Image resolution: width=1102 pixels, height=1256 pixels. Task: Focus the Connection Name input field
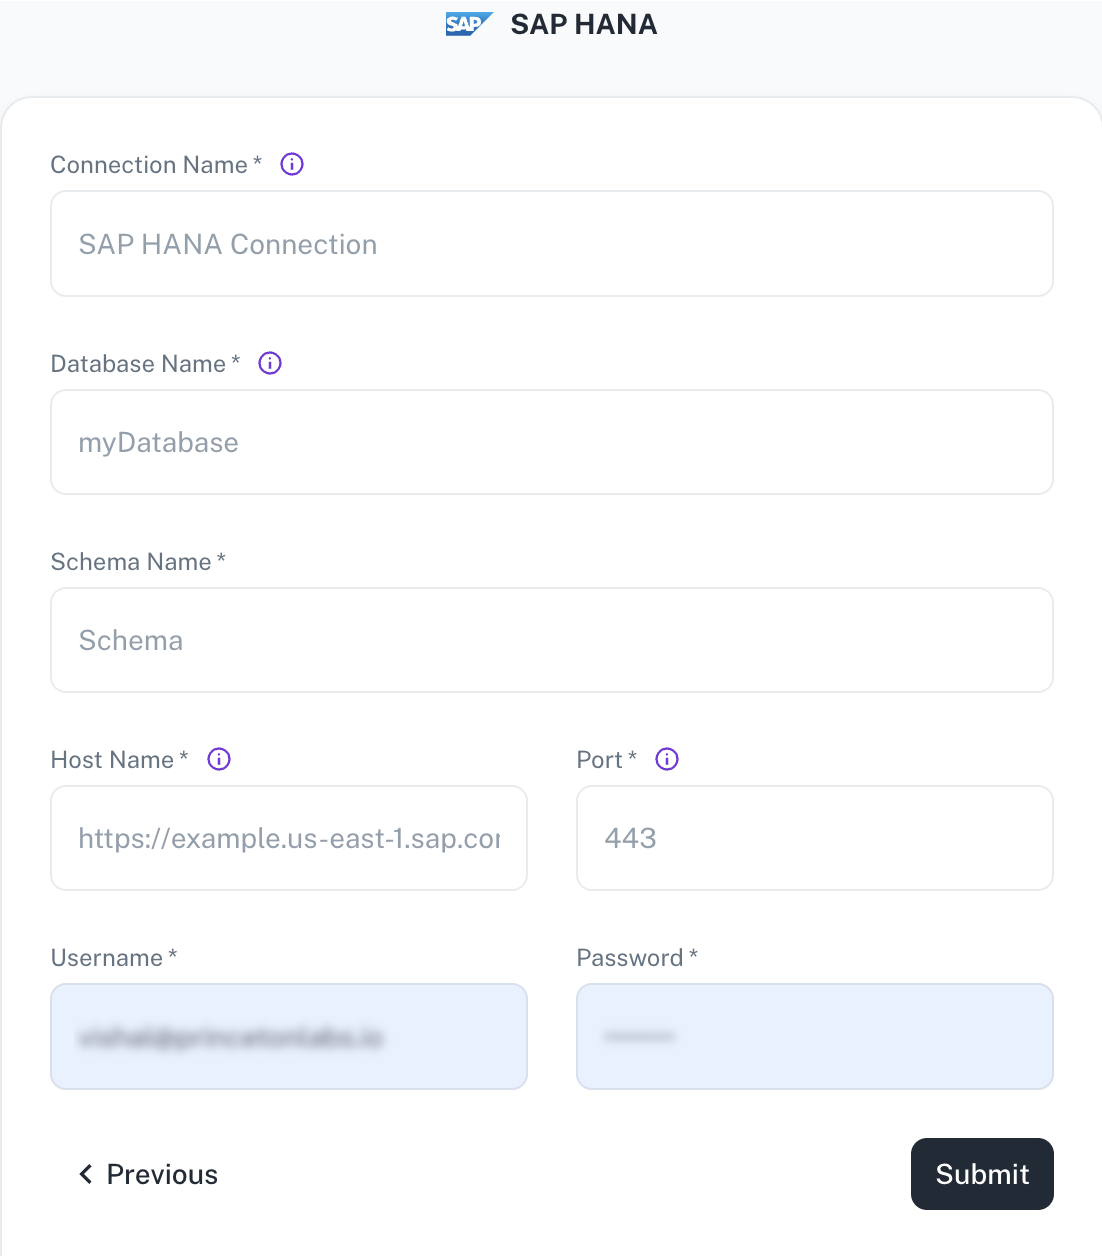[552, 244]
